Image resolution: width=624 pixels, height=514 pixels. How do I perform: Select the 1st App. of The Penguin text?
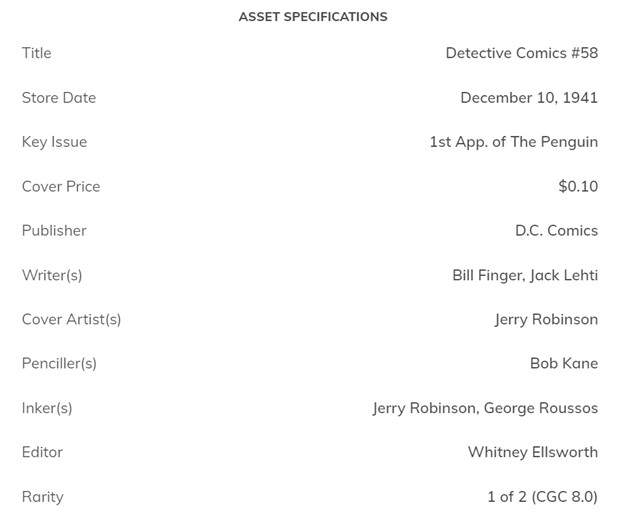(x=513, y=142)
